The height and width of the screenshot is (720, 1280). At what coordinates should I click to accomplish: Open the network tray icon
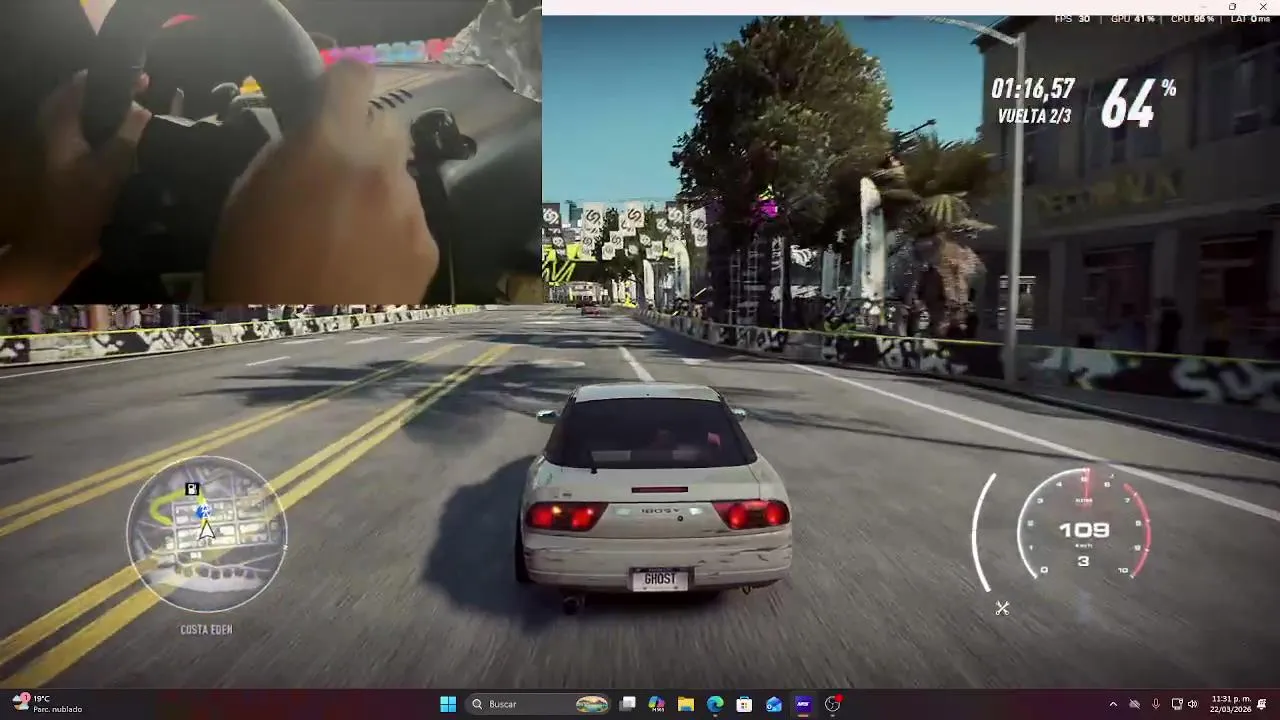pos(1177,704)
